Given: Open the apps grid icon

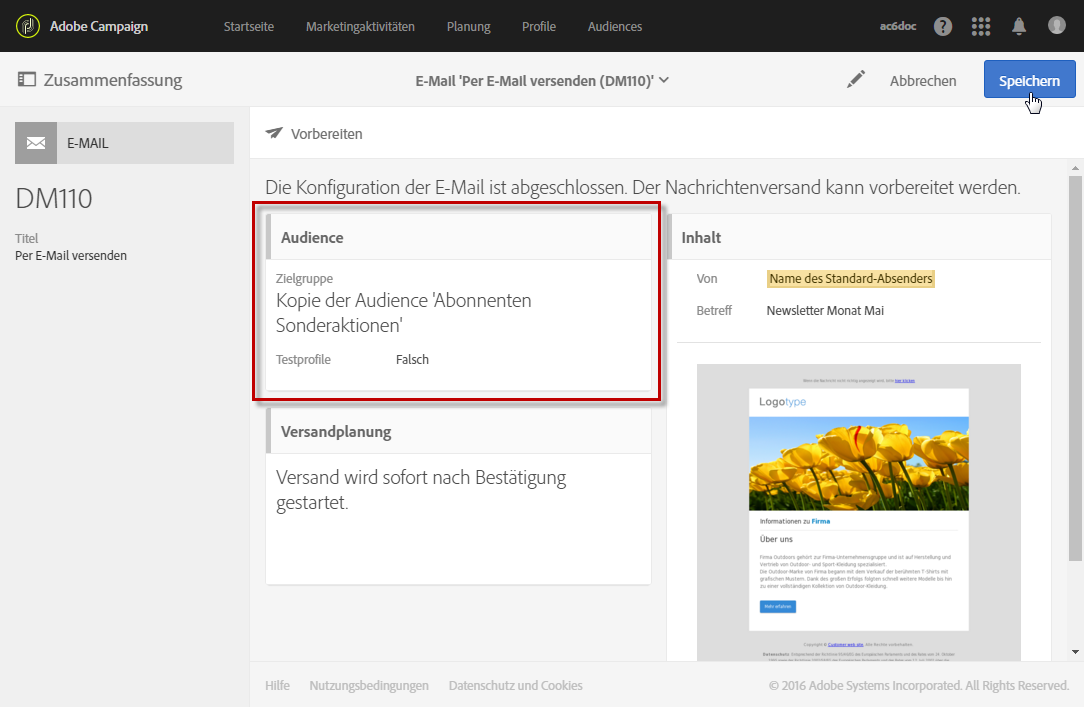Looking at the screenshot, I should click(980, 26).
